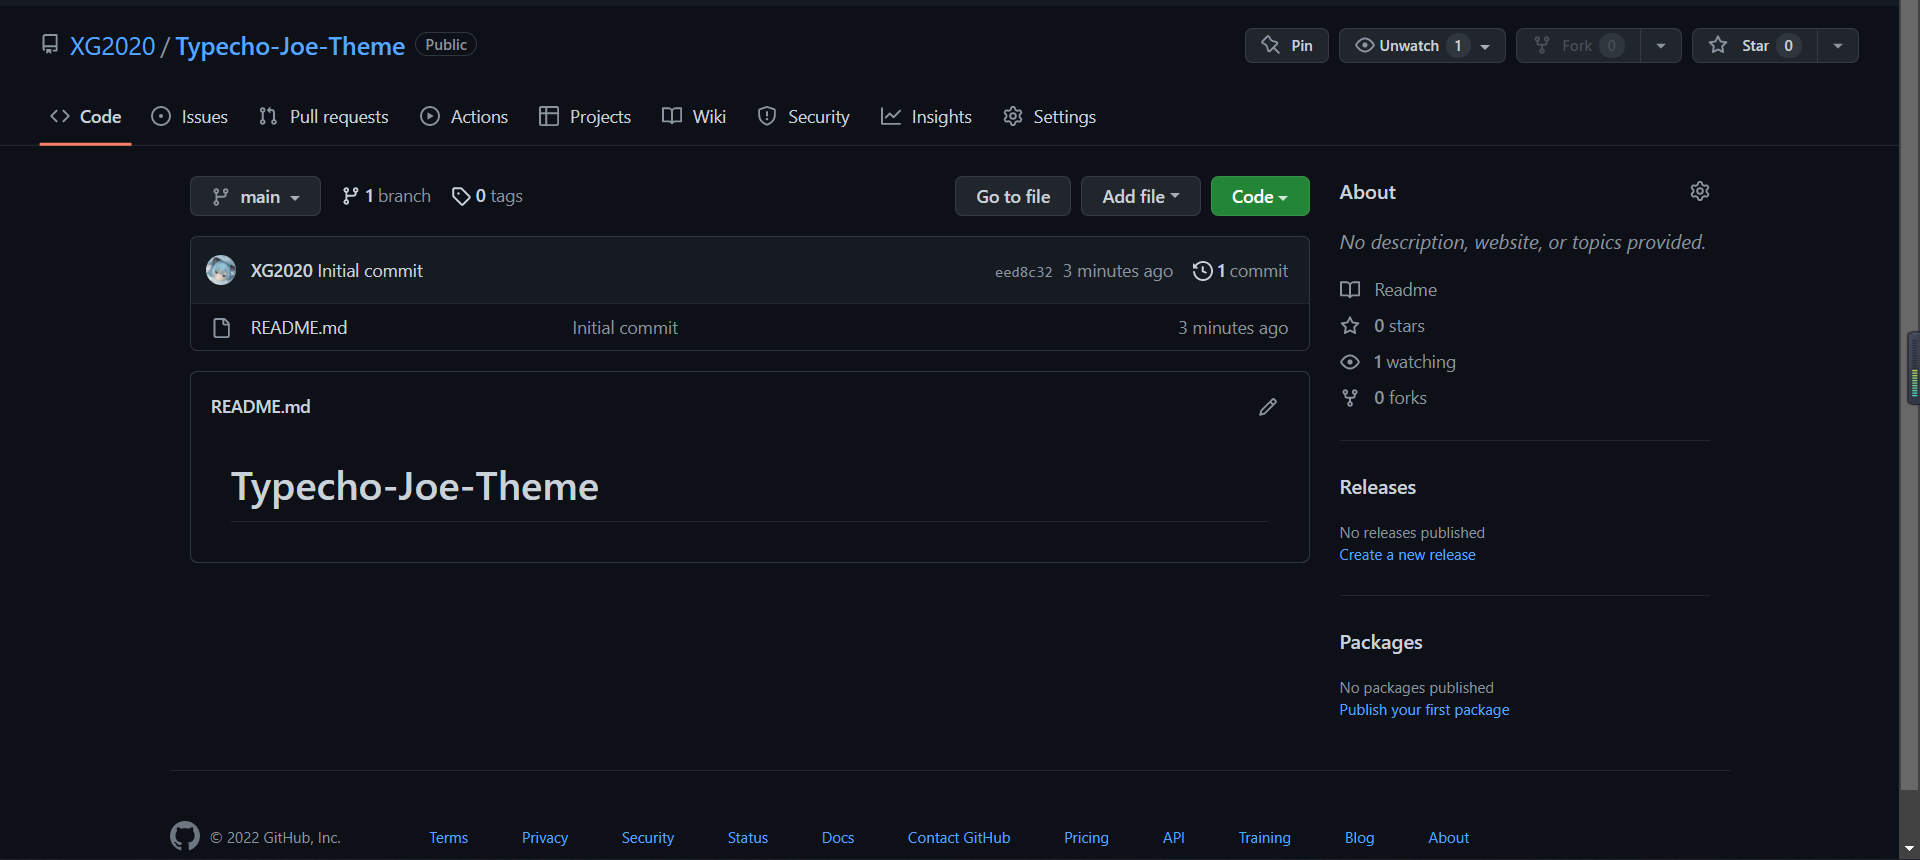The image size is (1920, 860).
Task: Open the Packages section heading
Action: coord(1381,643)
